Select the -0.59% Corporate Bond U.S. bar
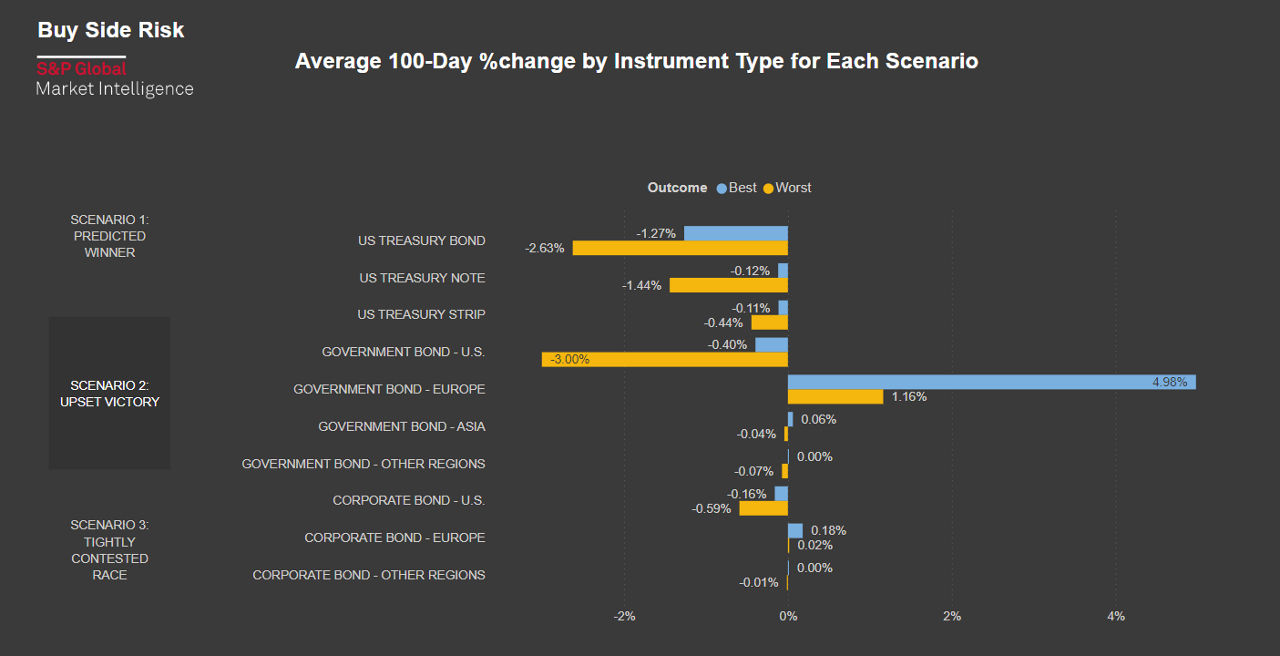Screen dimensions: 1280x656 point(763,508)
